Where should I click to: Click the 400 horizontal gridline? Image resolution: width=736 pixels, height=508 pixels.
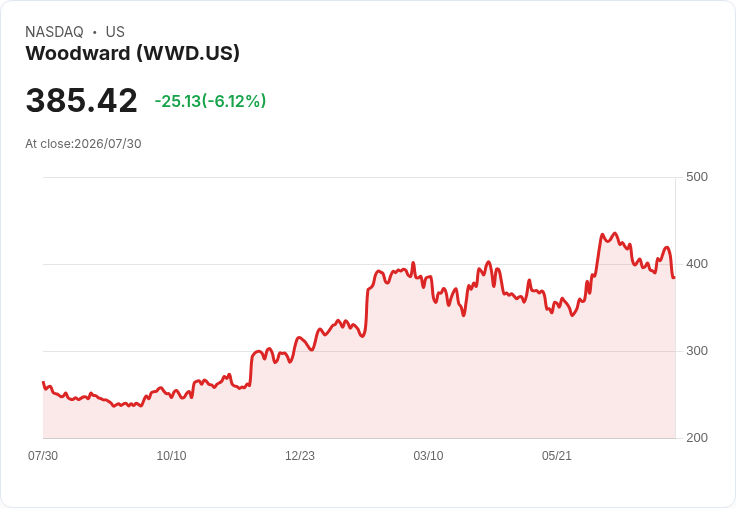[x=359, y=264]
